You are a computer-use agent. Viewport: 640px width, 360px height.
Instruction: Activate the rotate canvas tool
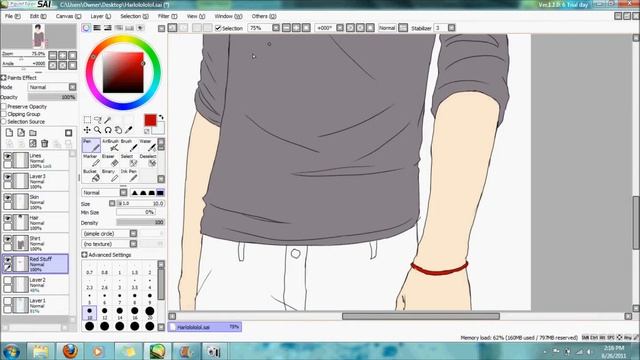tap(108, 130)
